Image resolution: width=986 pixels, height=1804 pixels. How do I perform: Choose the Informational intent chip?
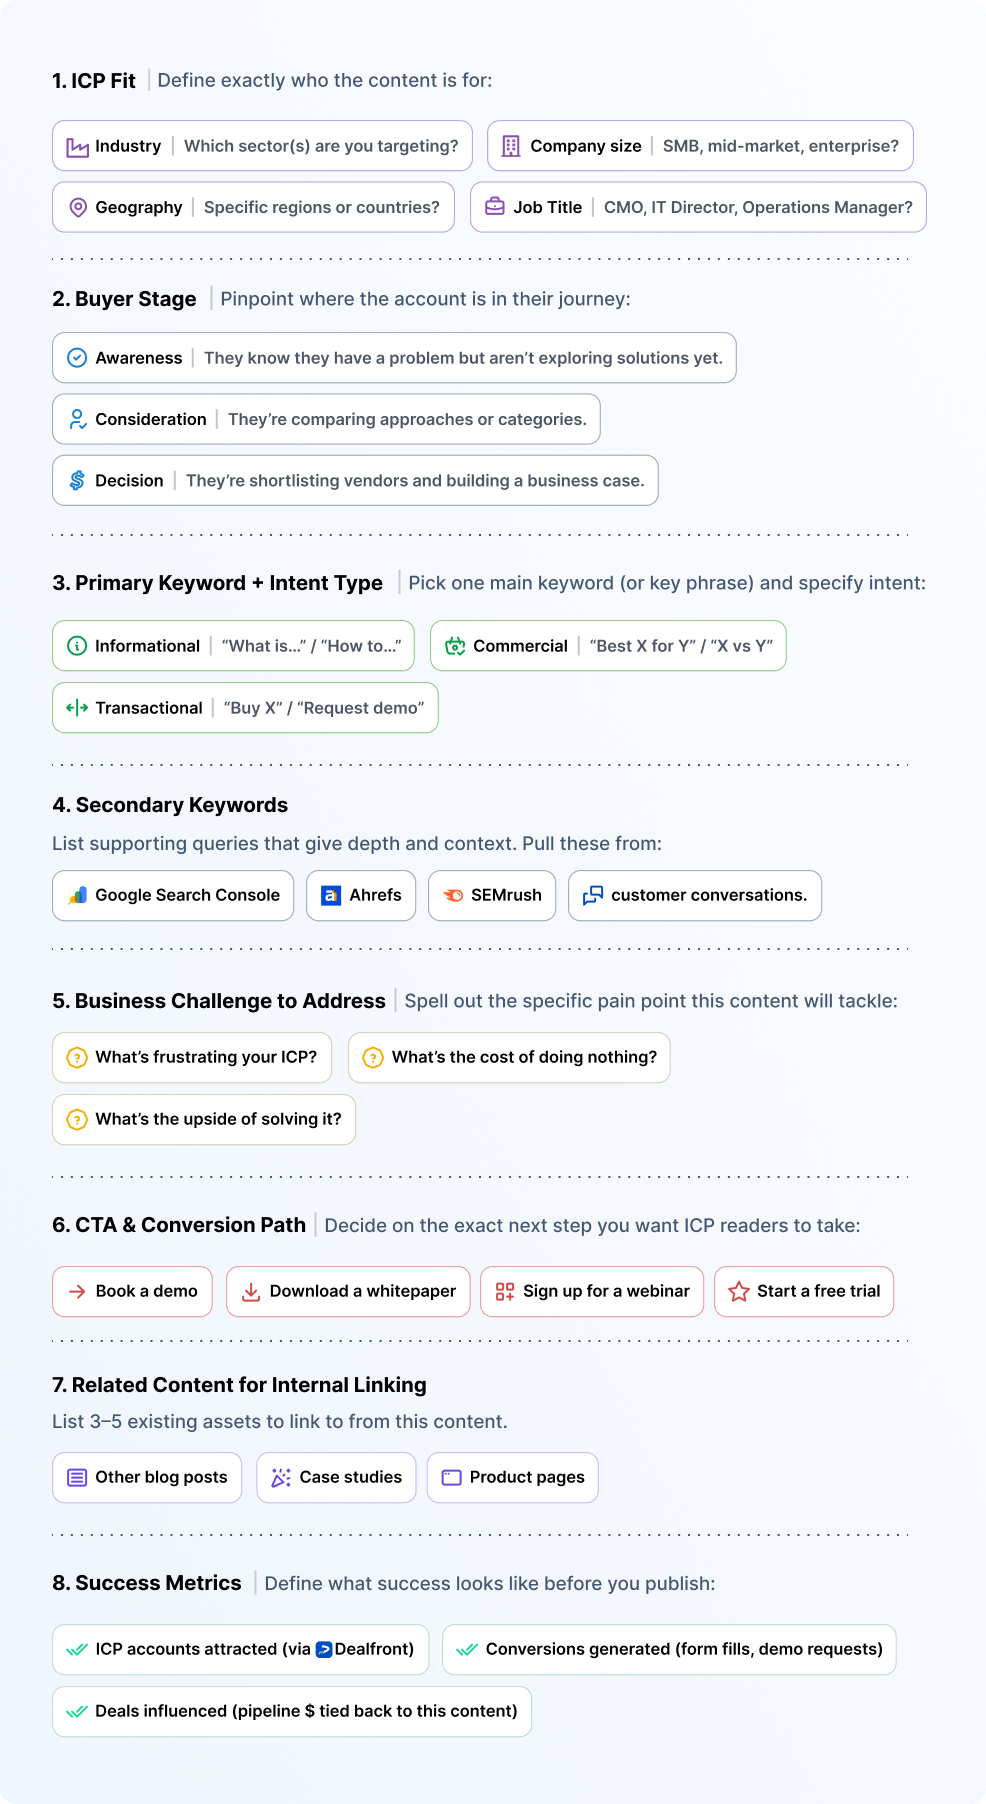[x=233, y=646]
